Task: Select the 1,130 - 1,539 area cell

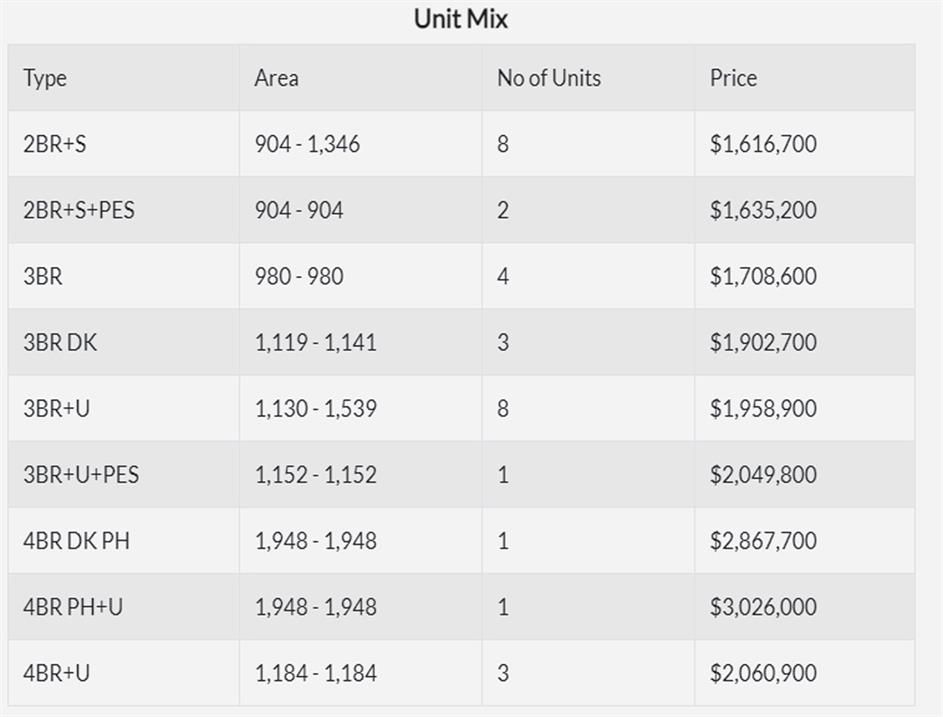Action: pyautogui.click(x=315, y=409)
